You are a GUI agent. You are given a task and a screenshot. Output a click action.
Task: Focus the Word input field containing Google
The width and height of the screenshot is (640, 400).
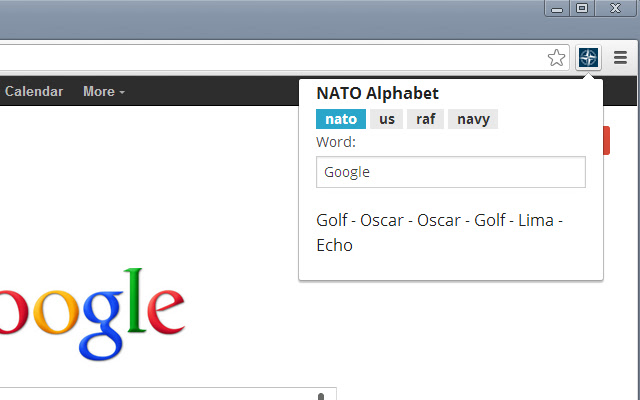(x=451, y=172)
